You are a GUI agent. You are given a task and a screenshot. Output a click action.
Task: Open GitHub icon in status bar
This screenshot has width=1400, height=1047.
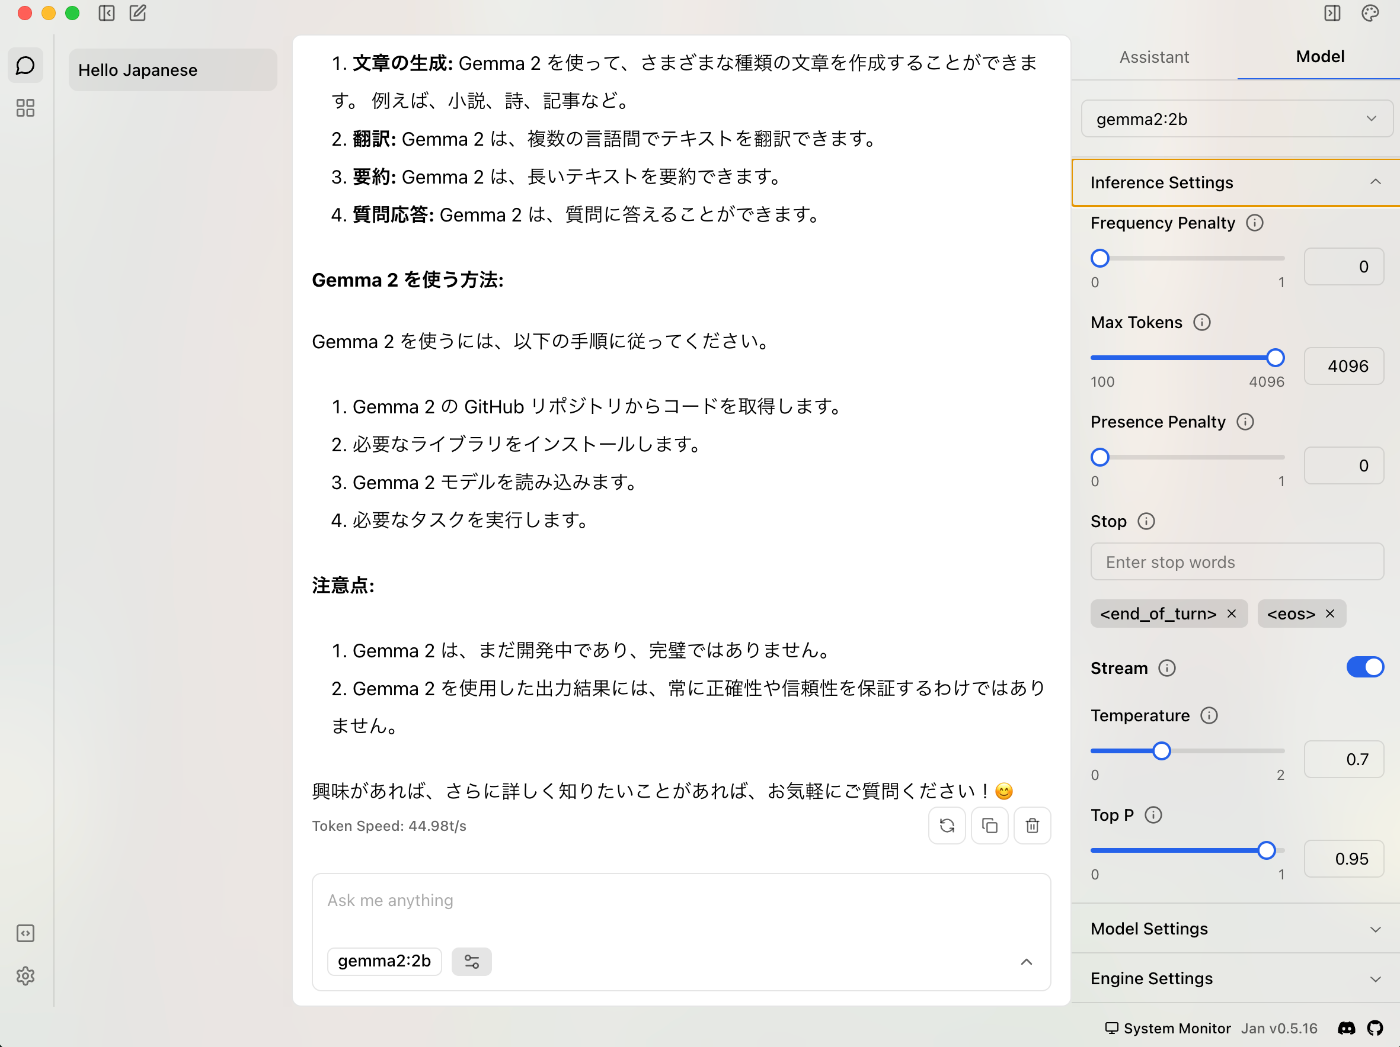1375,1028
